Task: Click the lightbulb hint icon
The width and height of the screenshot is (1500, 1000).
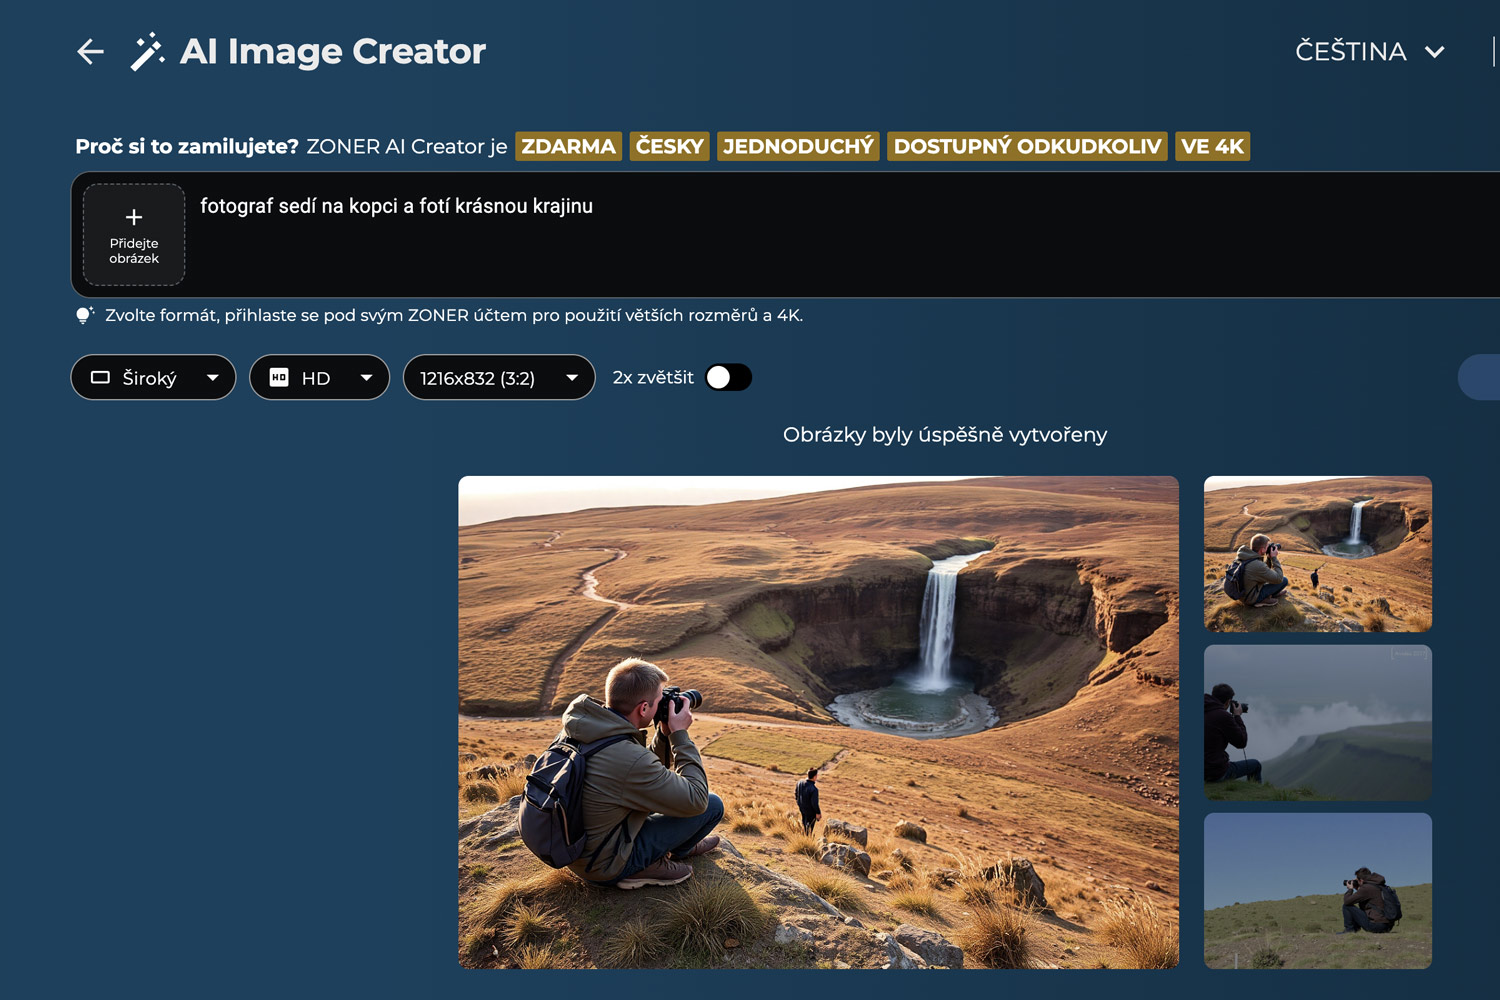Action: 85,316
